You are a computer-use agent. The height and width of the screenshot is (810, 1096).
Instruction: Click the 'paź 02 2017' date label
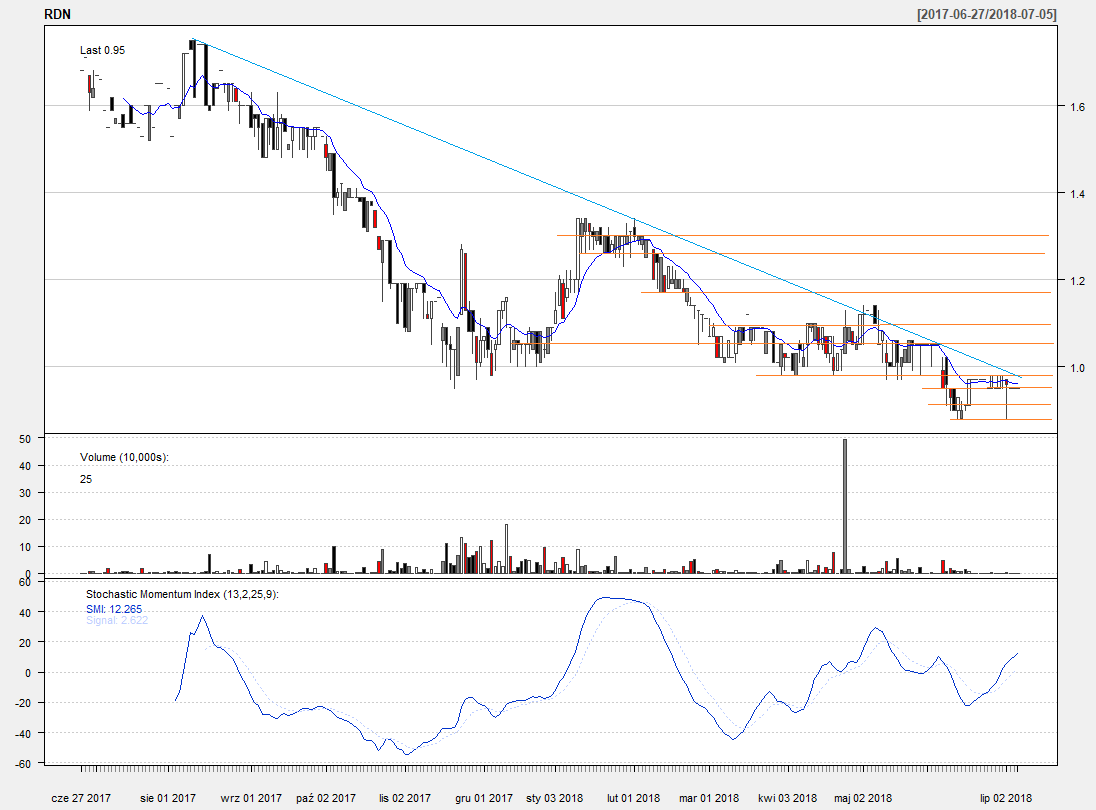coord(326,798)
